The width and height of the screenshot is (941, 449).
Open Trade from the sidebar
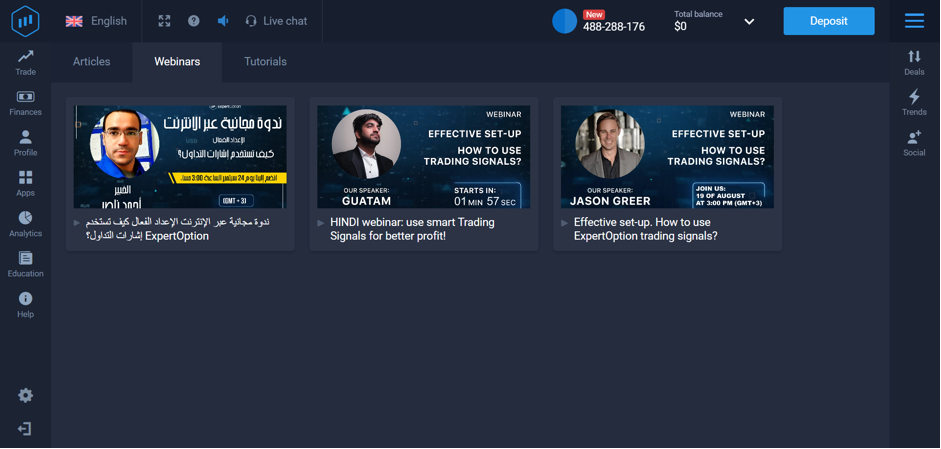coord(25,62)
